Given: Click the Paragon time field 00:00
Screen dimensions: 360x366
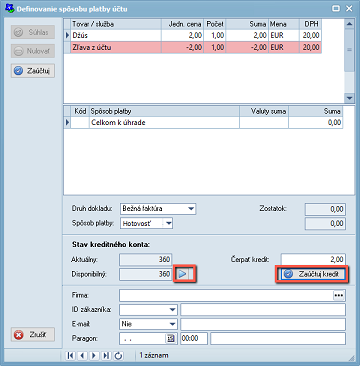Looking at the screenshot, I should pos(194,338).
